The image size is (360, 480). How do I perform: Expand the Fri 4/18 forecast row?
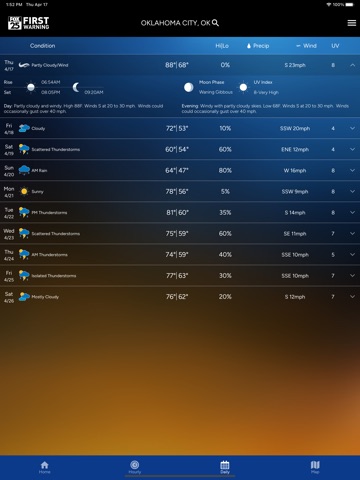click(x=352, y=128)
